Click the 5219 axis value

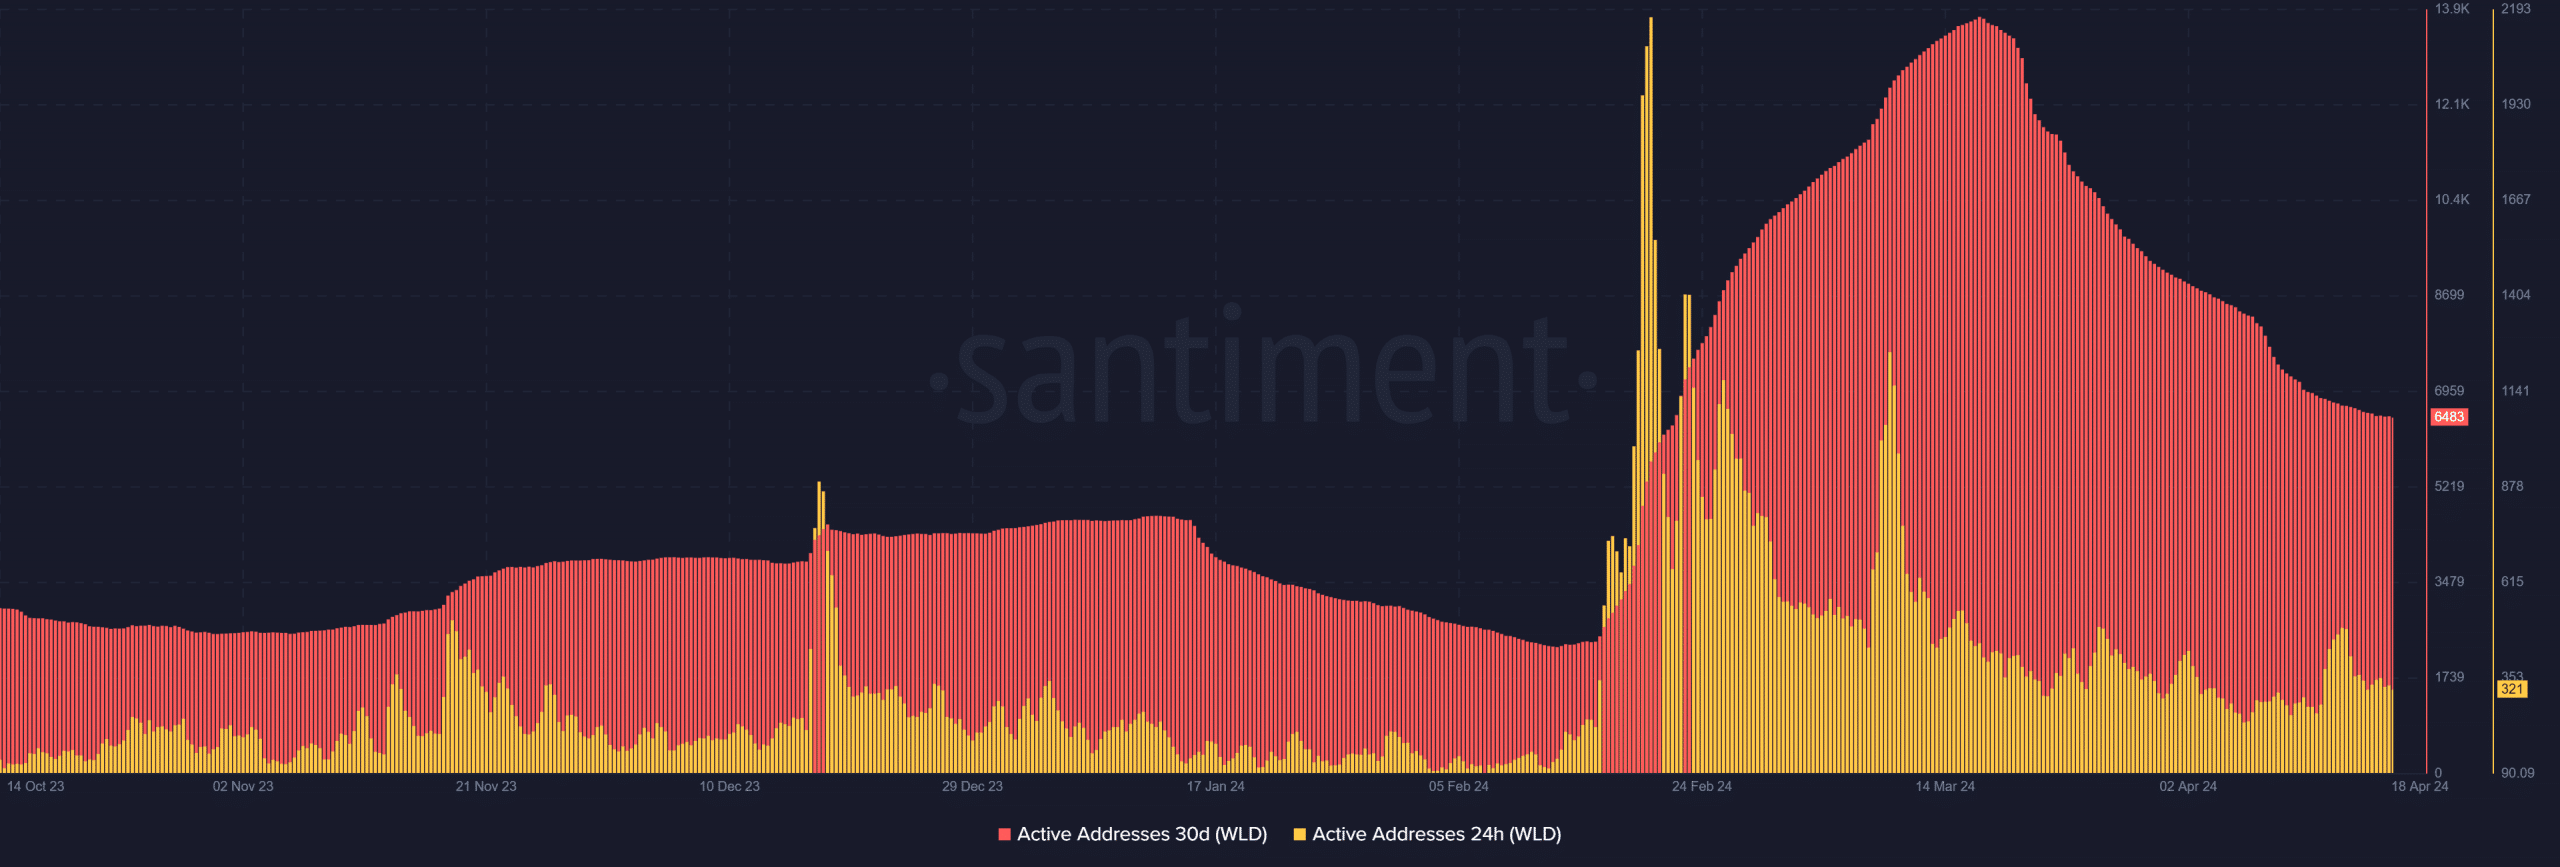2449,486
